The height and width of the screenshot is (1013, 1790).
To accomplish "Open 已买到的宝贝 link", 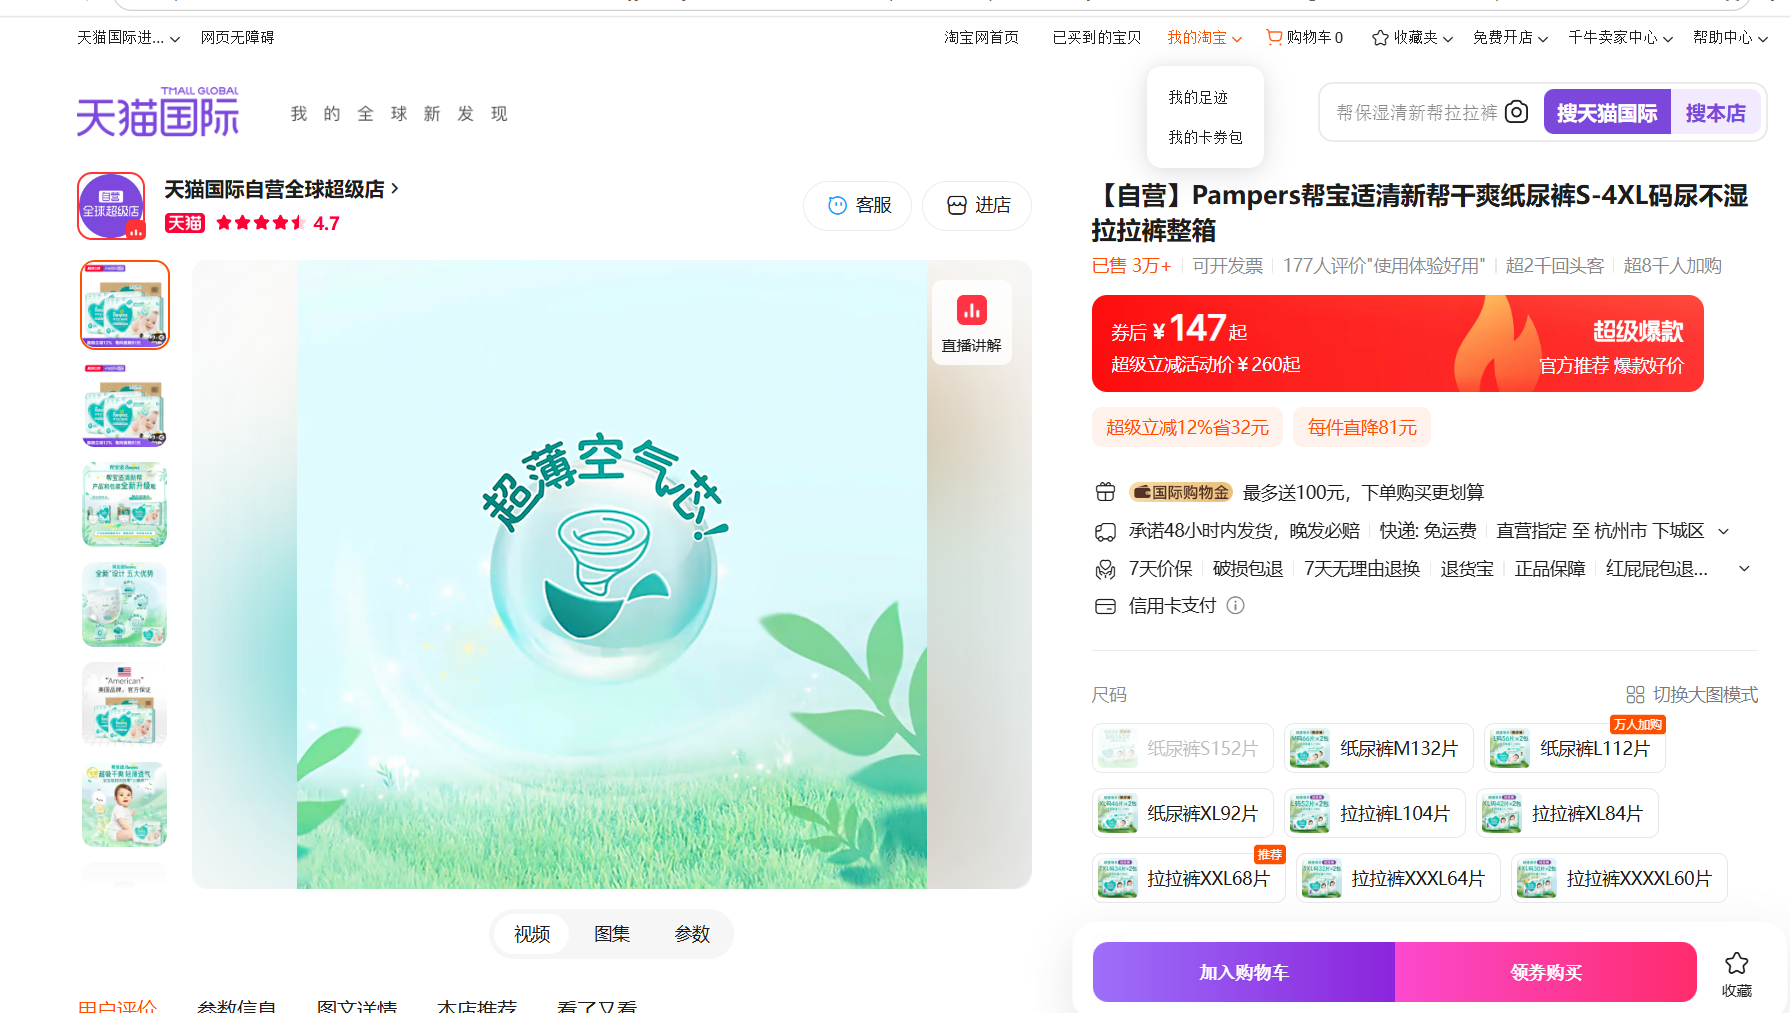I will tap(1097, 38).
